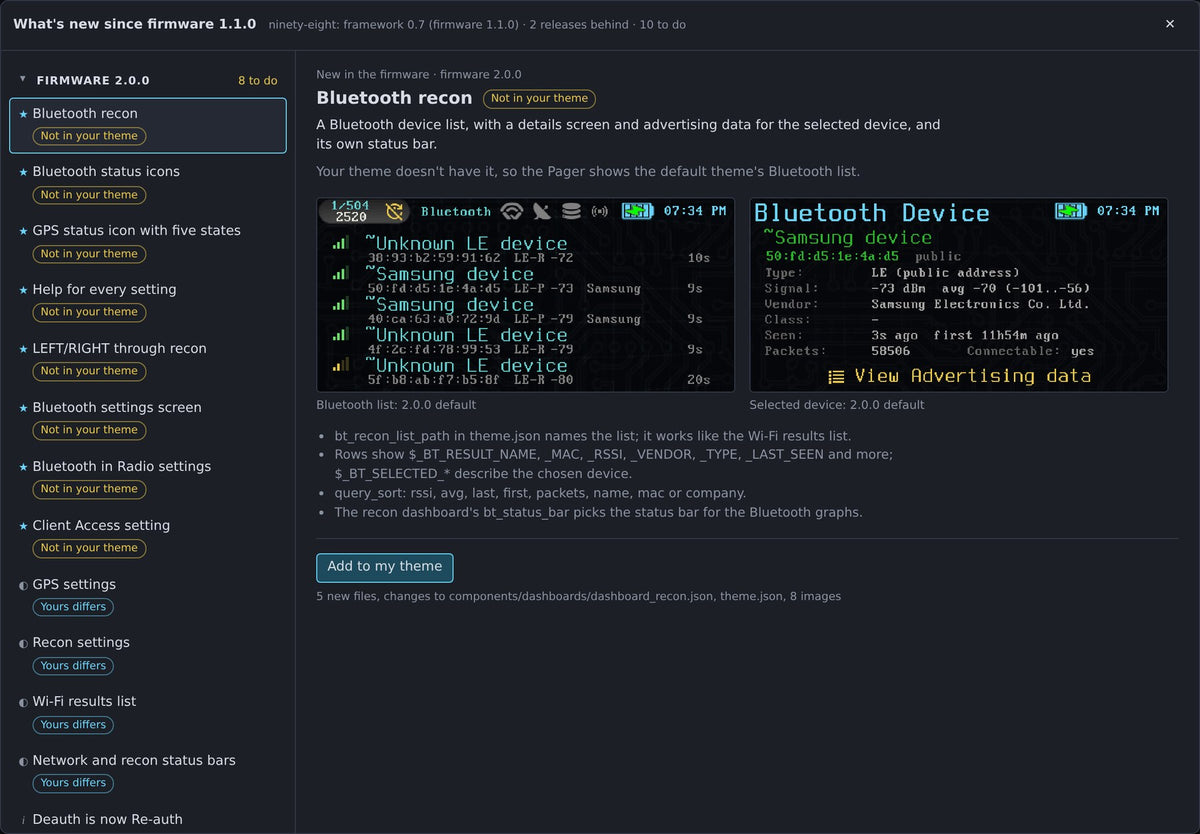Open the GPS settings entry
Viewport: 1200px width, 834px height.
148,597
